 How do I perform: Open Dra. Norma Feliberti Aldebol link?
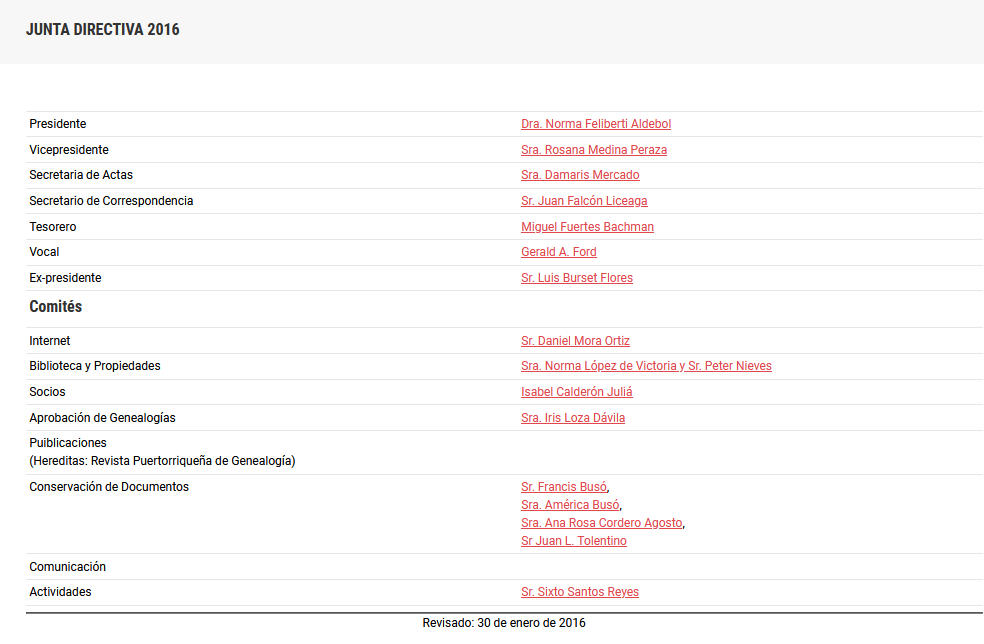click(x=595, y=124)
